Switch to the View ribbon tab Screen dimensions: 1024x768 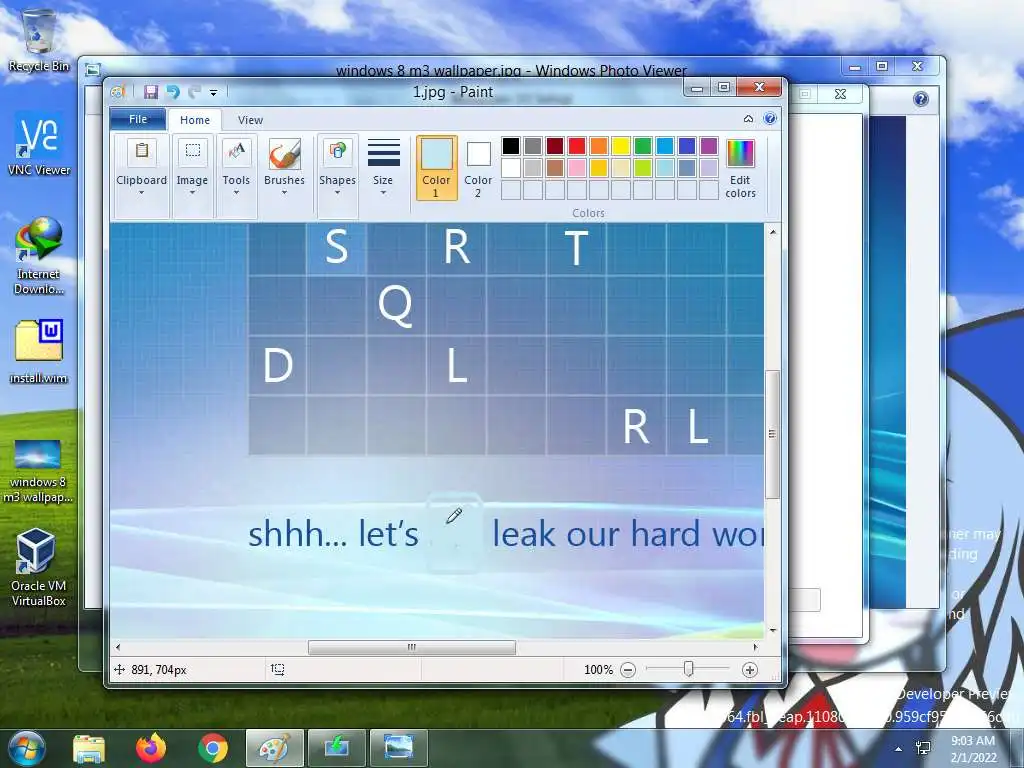(x=250, y=120)
